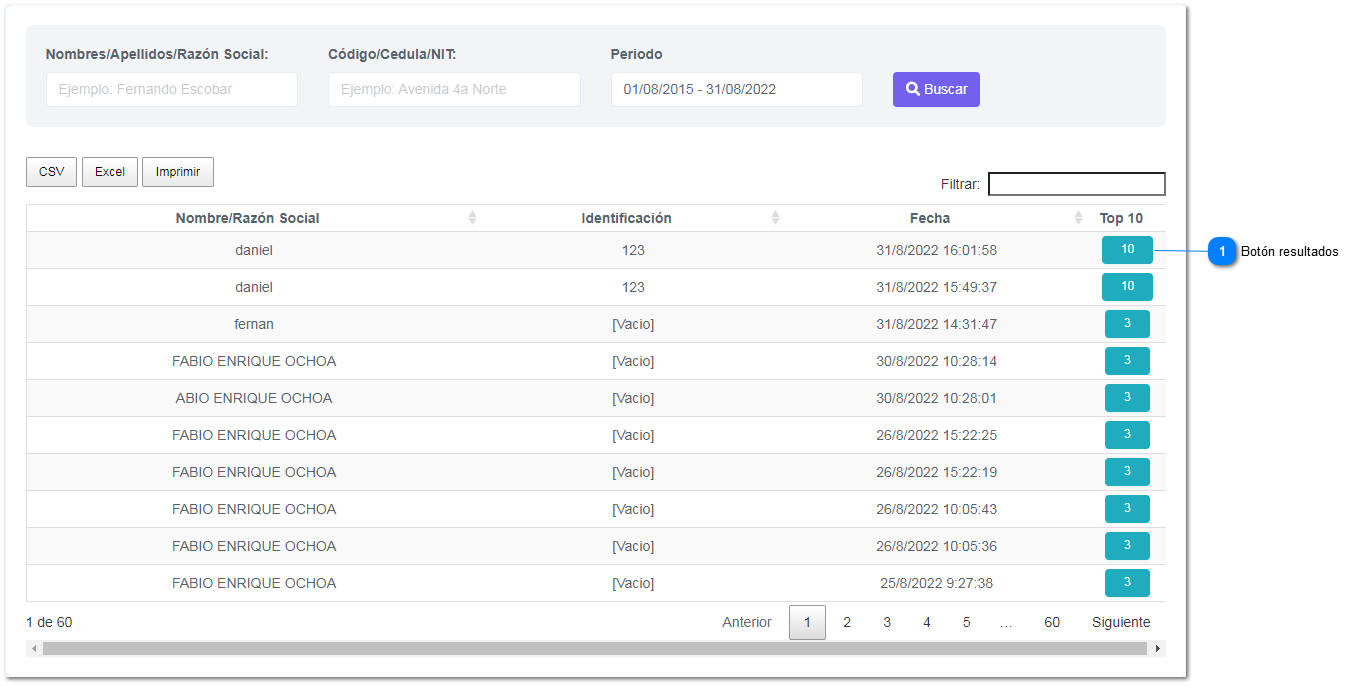
Task: Open results button 10 for 15:49:37 row
Action: pos(1127,287)
